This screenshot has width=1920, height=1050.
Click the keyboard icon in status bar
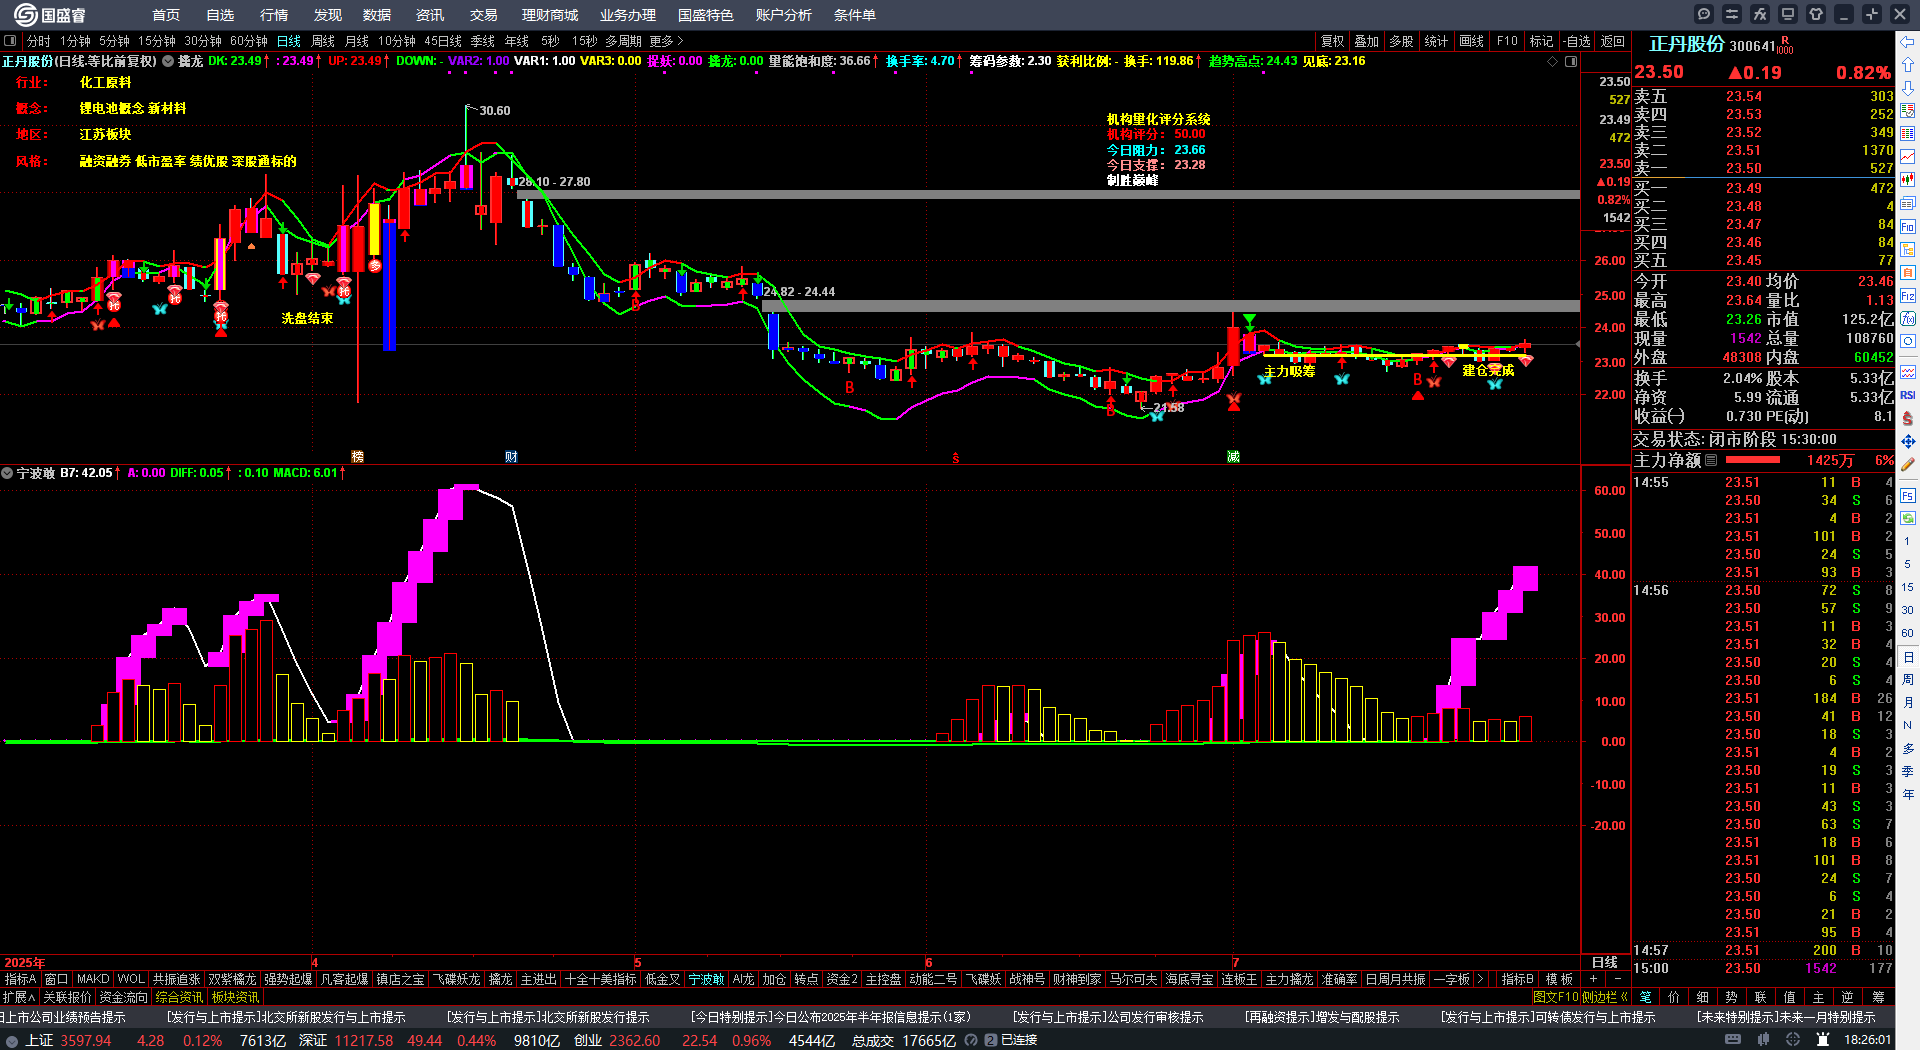[1733, 1040]
